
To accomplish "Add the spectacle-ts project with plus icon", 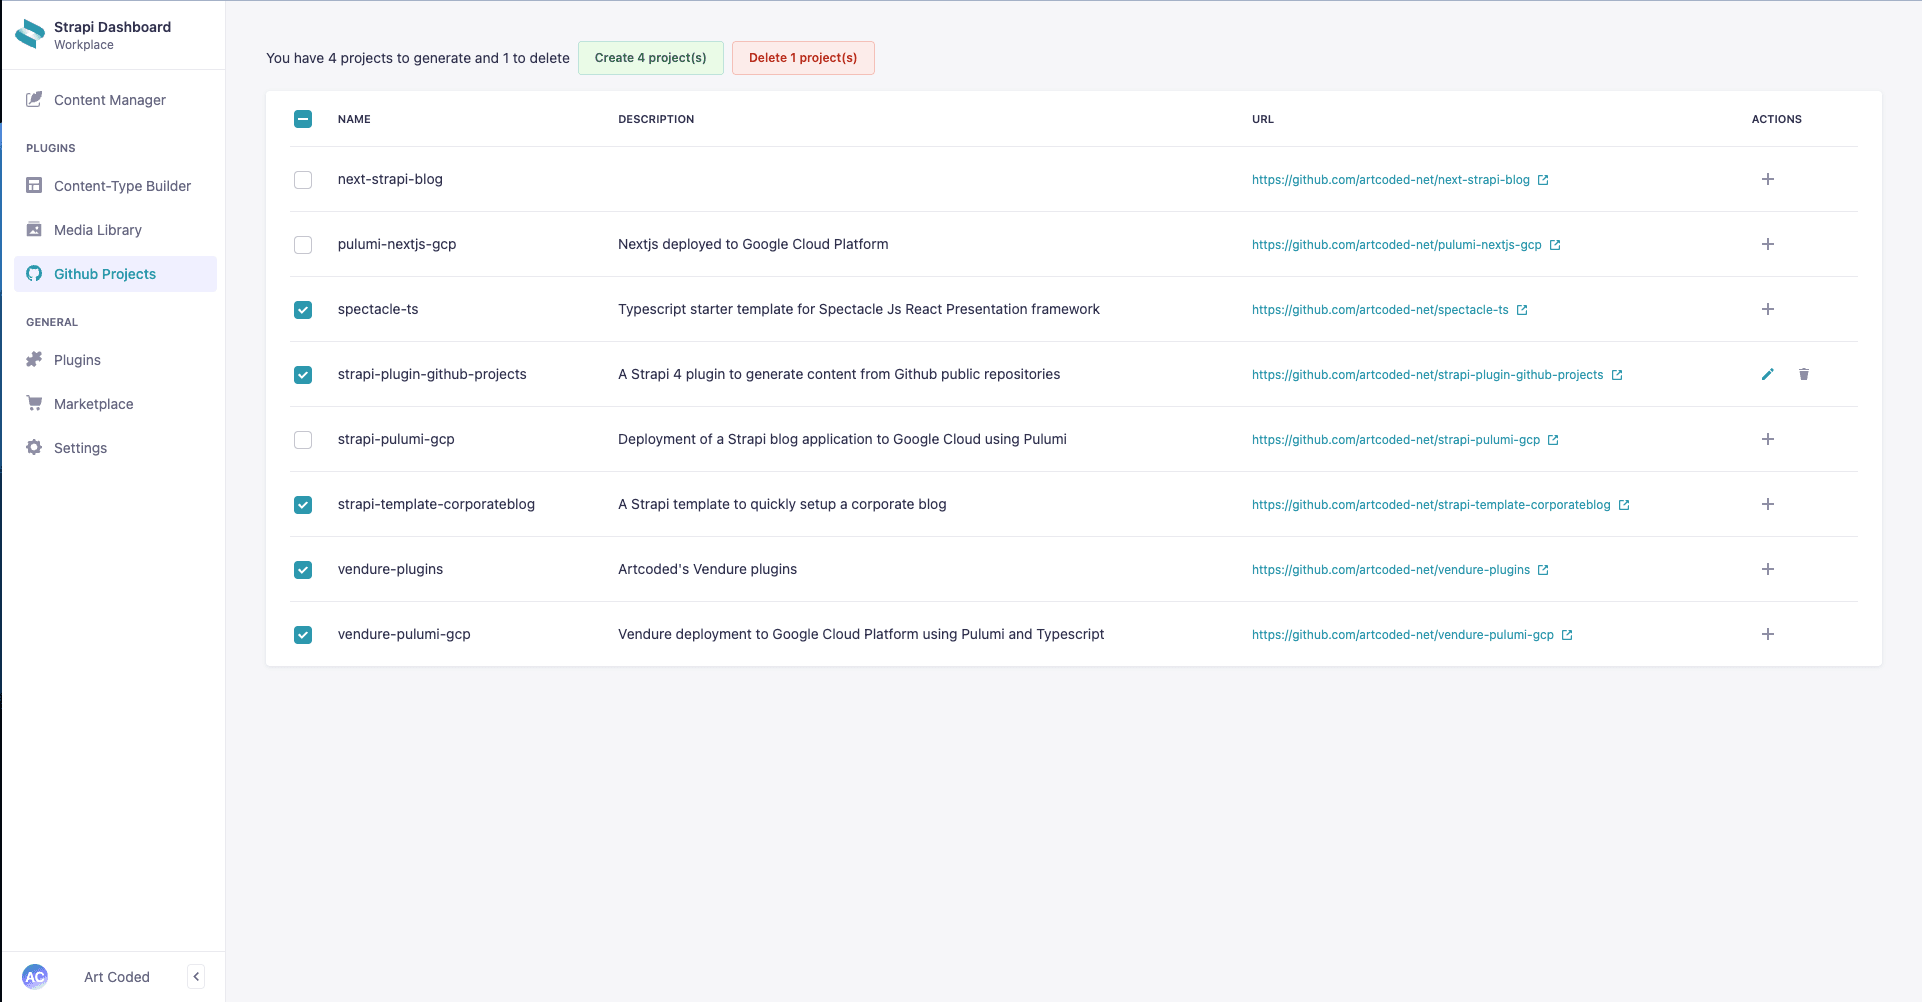I will coord(1768,309).
